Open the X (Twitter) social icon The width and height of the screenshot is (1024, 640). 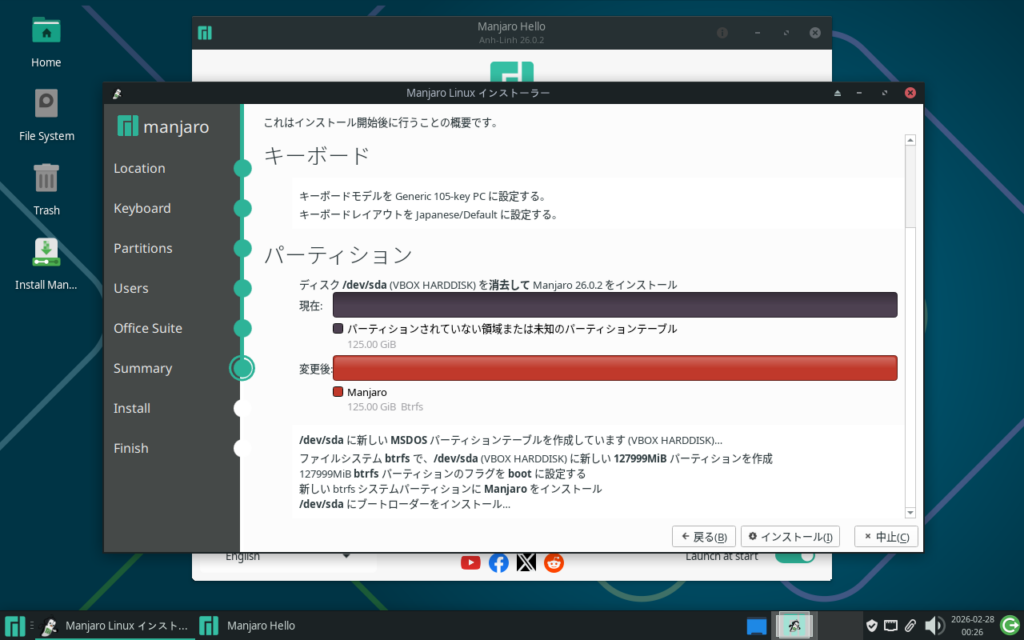526,563
